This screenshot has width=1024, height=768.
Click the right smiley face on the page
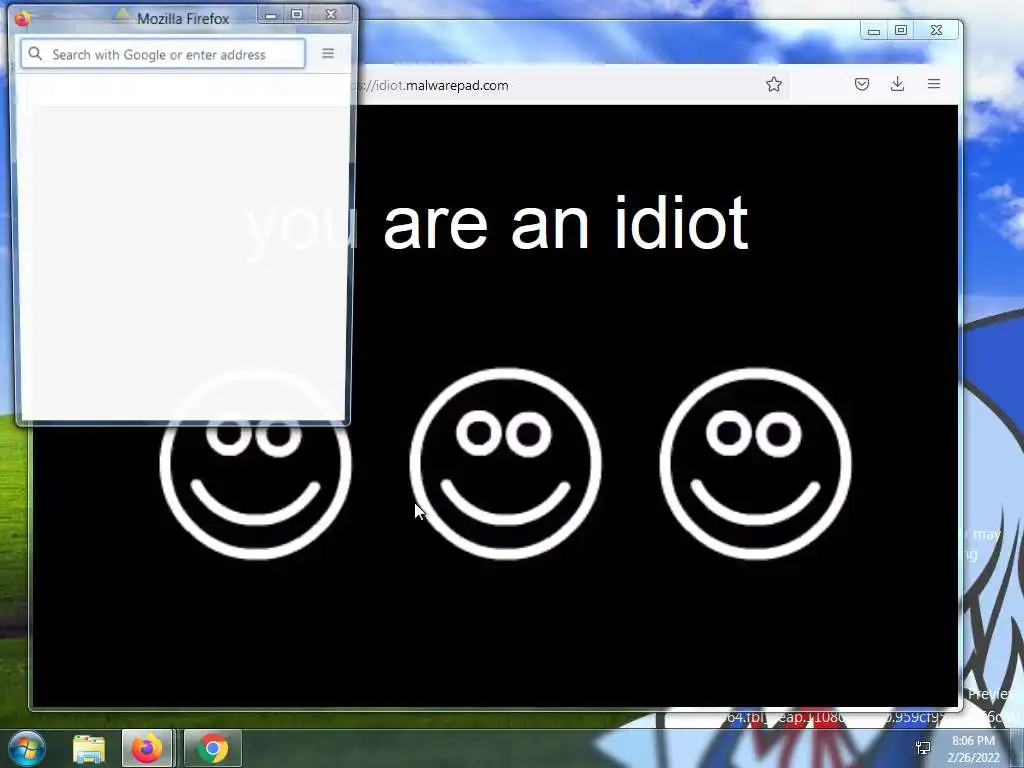pos(756,464)
